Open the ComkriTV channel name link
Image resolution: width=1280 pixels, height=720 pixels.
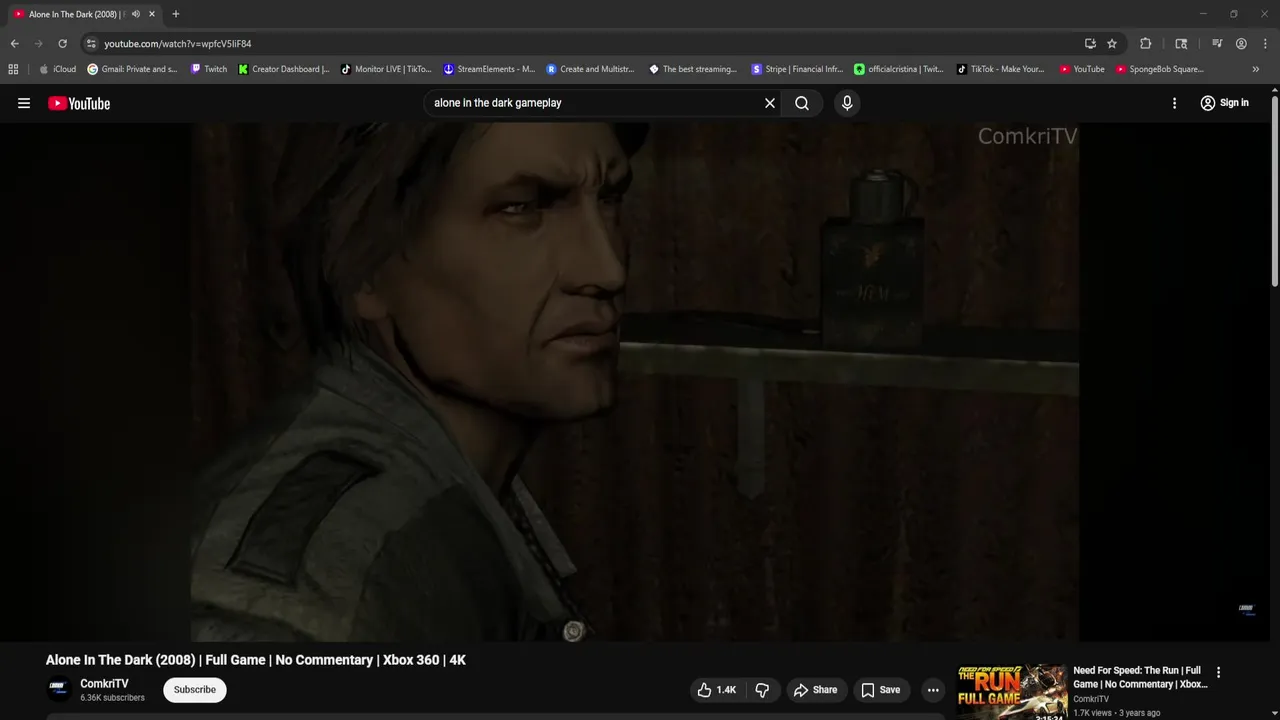pos(105,684)
